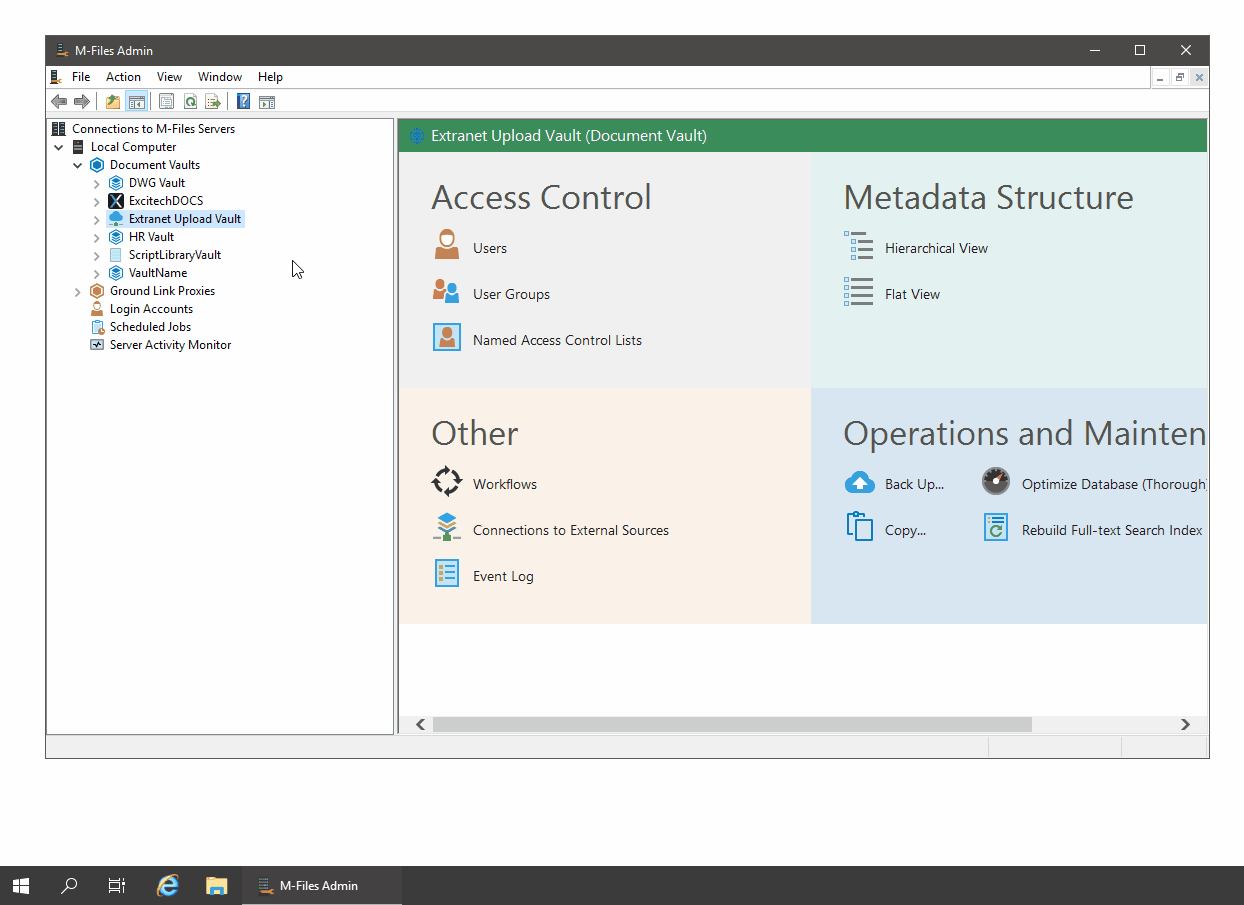Screen dimensions: 1244x905
Task: Expand the ExcitechDOCS vault node
Action: pos(97,201)
